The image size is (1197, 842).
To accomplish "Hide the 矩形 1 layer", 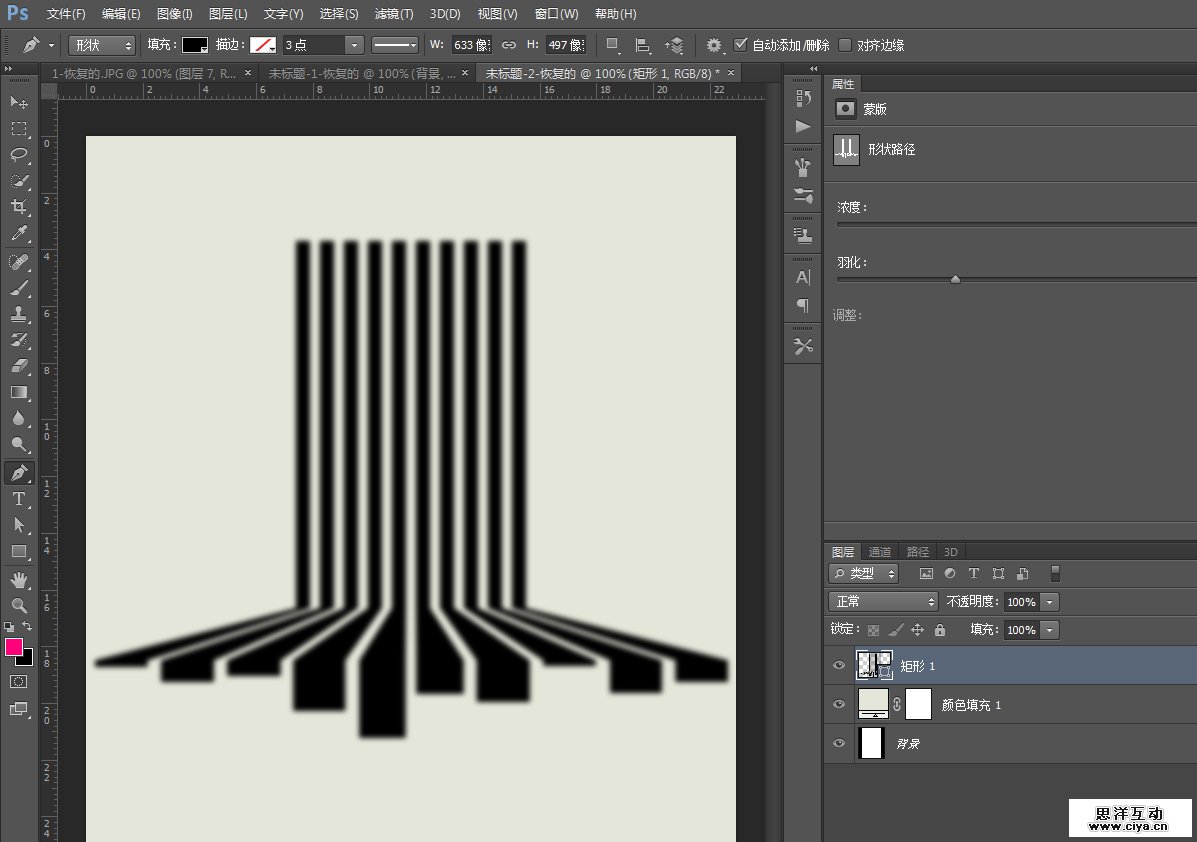I will (839, 665).
